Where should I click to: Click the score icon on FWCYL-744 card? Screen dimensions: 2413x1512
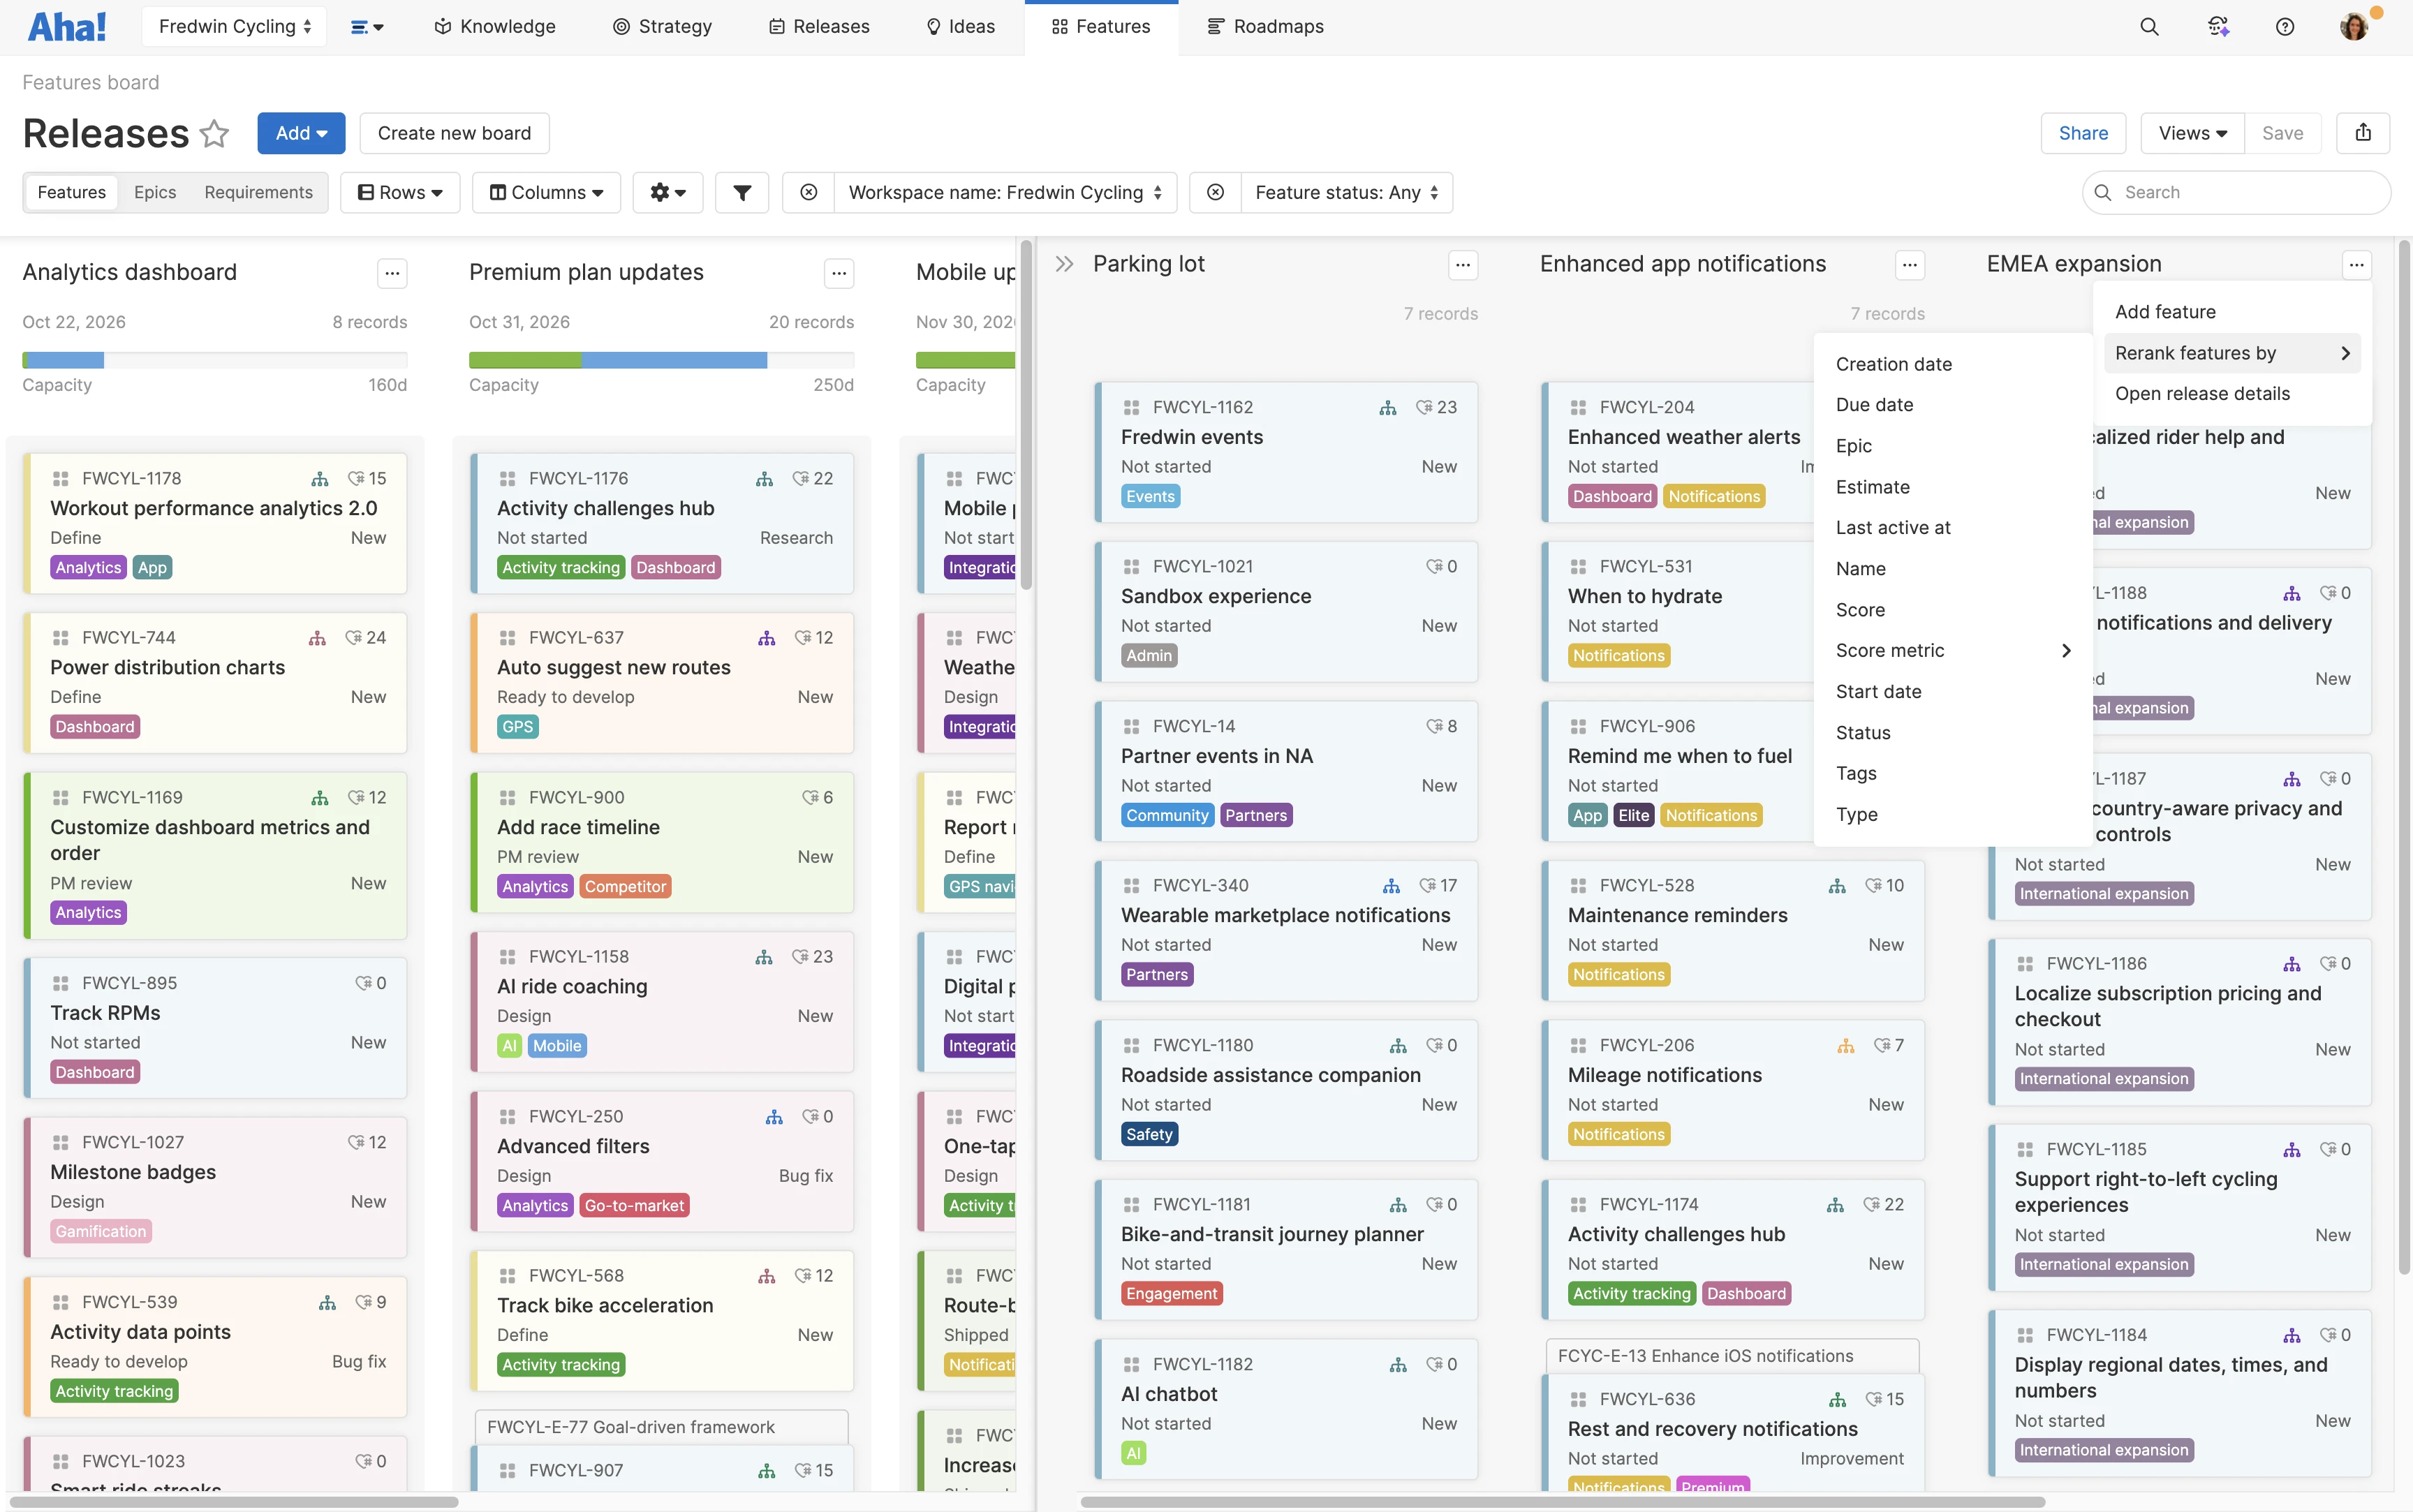[354, 638]
